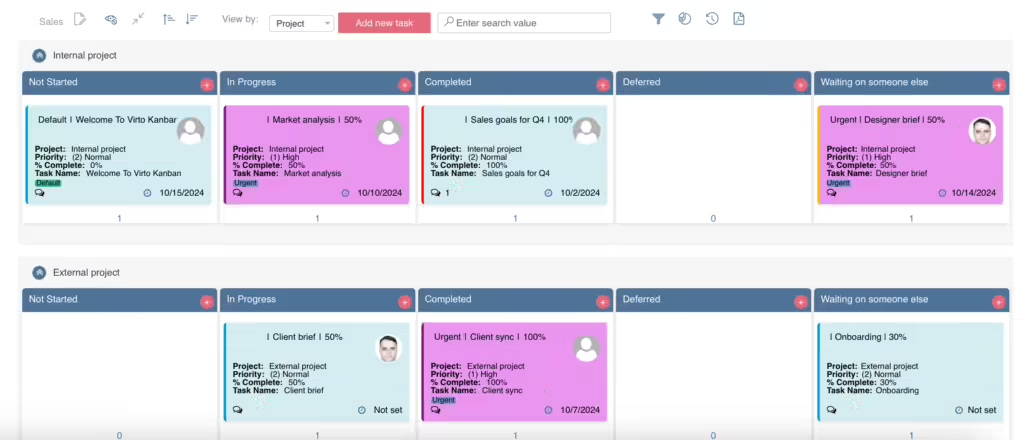Click the assignee avatar on Market analysis card
The width and height of the screenshot is (1024, 440).
coord(389,131)
